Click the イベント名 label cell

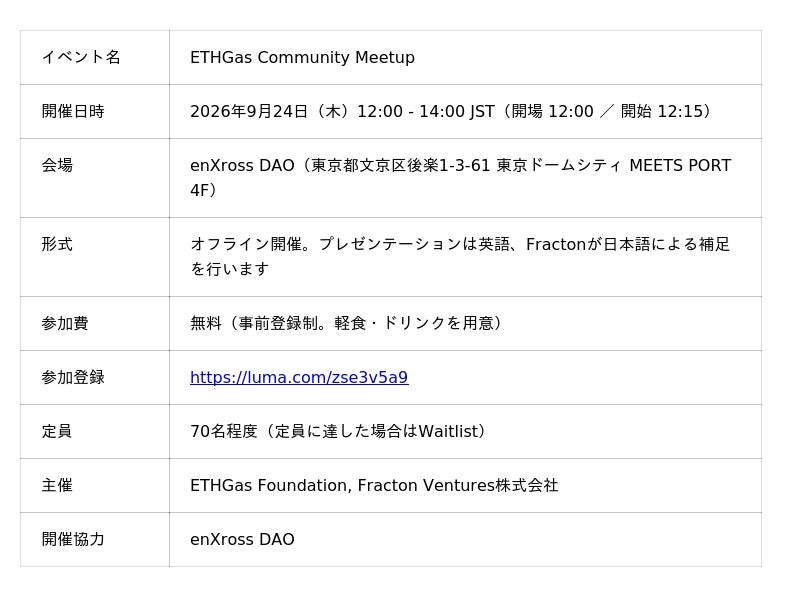tap(95, 57)
